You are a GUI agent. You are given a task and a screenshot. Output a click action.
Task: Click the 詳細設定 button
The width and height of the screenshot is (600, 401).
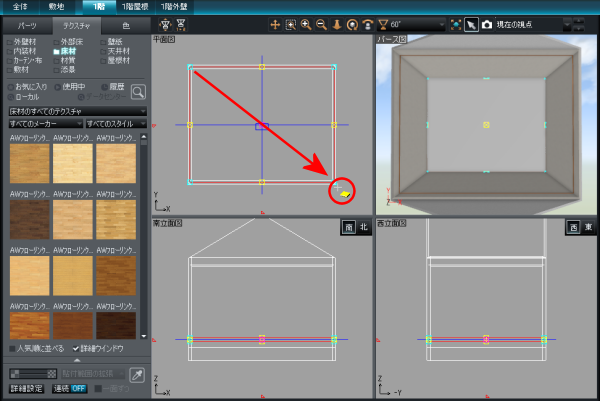(x=26, y=388)
